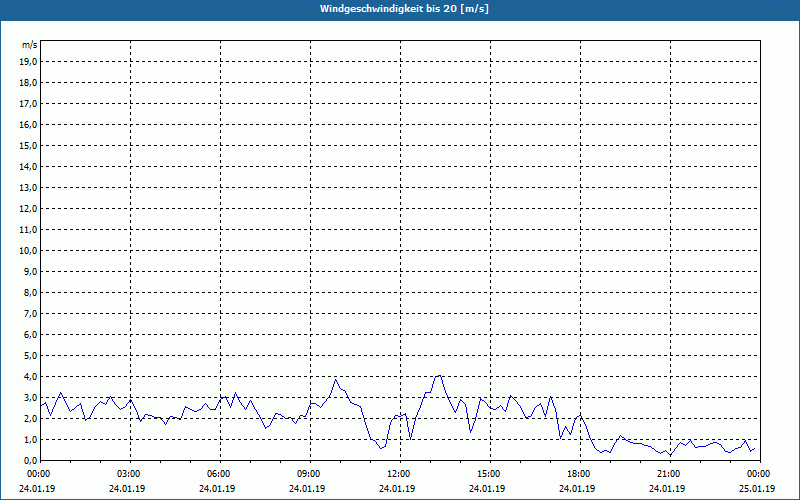Image resolution: width=800 pixels, height=500 pixels.
Task: Select the '9,0' y-axis label
Action: point(31,271)
